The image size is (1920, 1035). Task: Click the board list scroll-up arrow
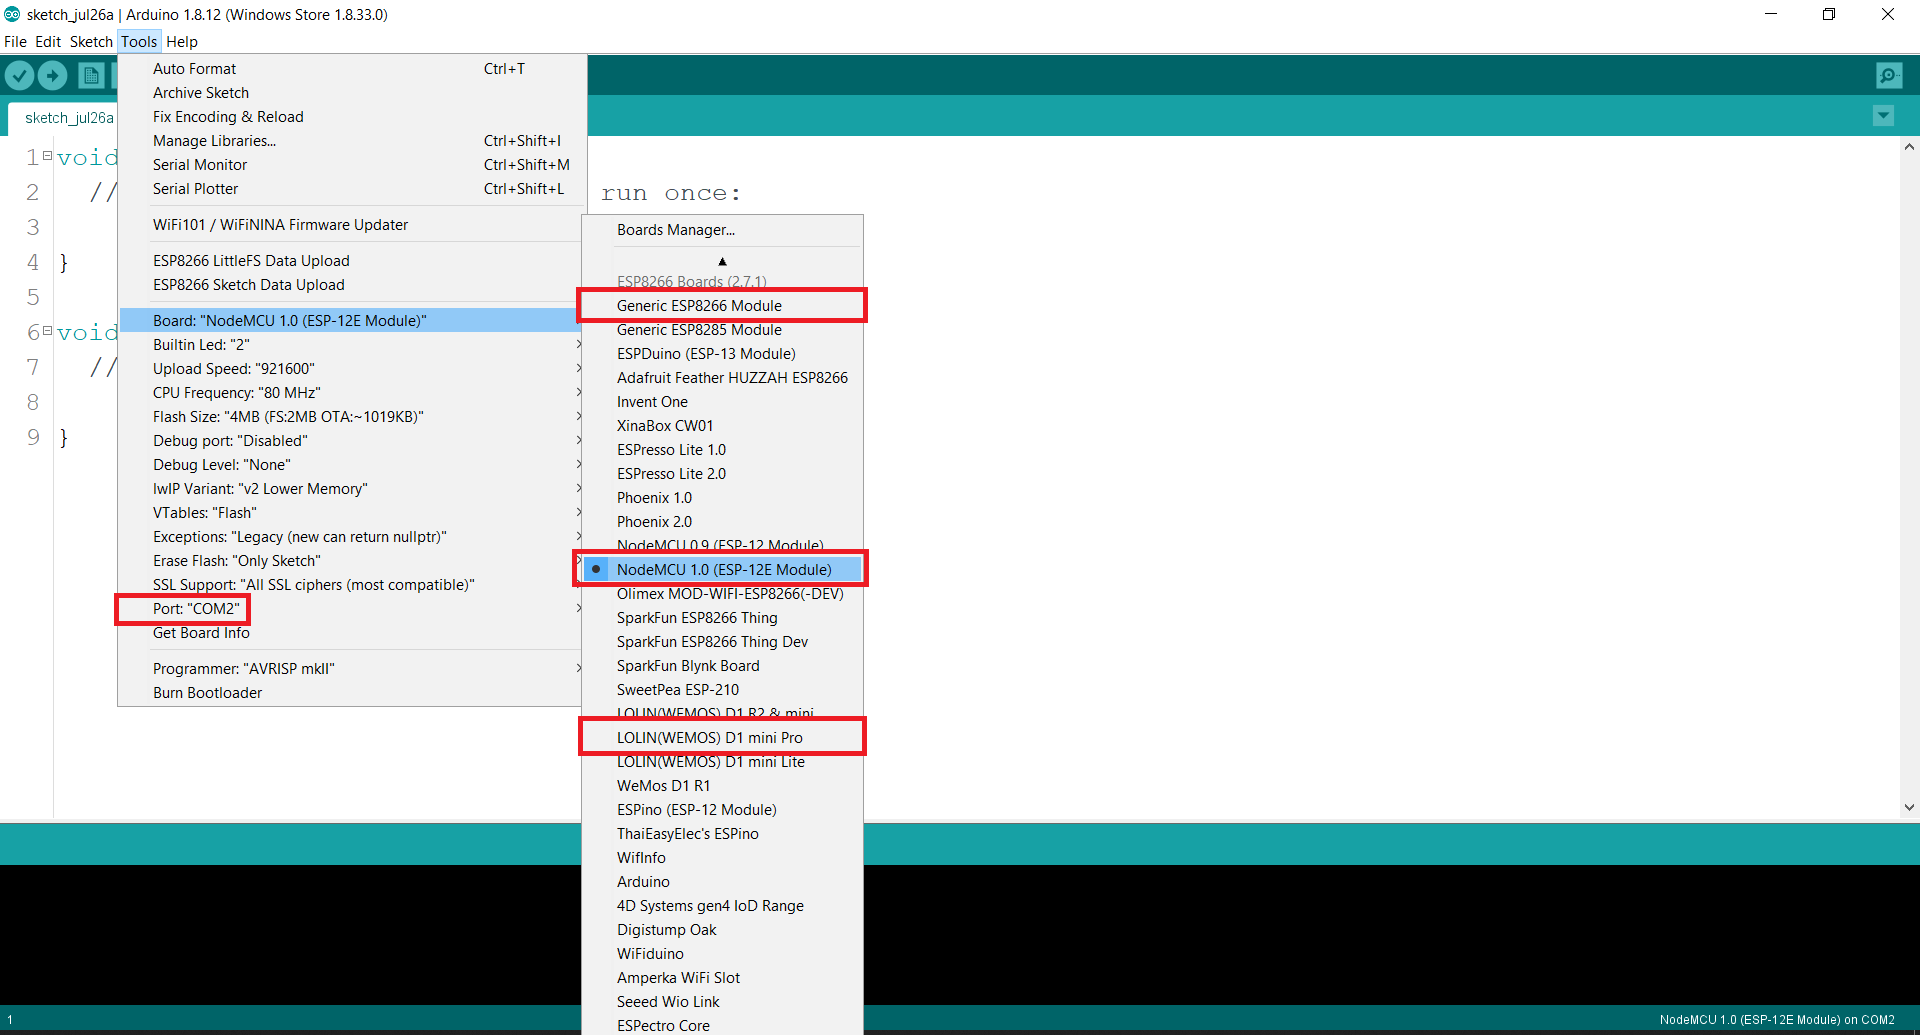click(x=722, y=261)
